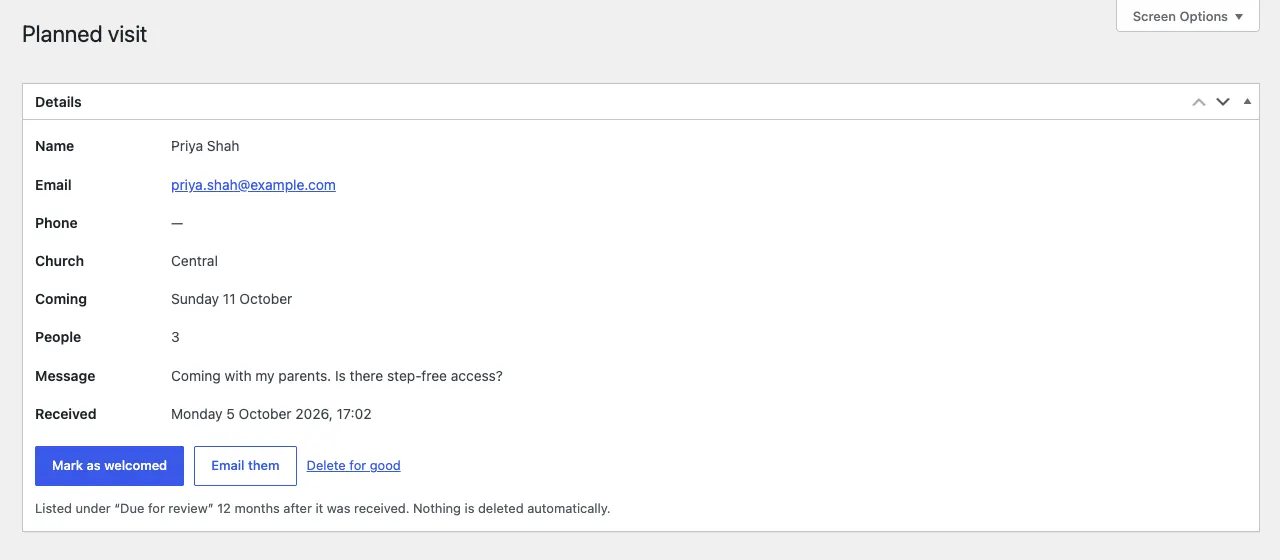The width and height of the screenshot is (1280, 560).
Task: Click the Coming field label
Action: 61,299
